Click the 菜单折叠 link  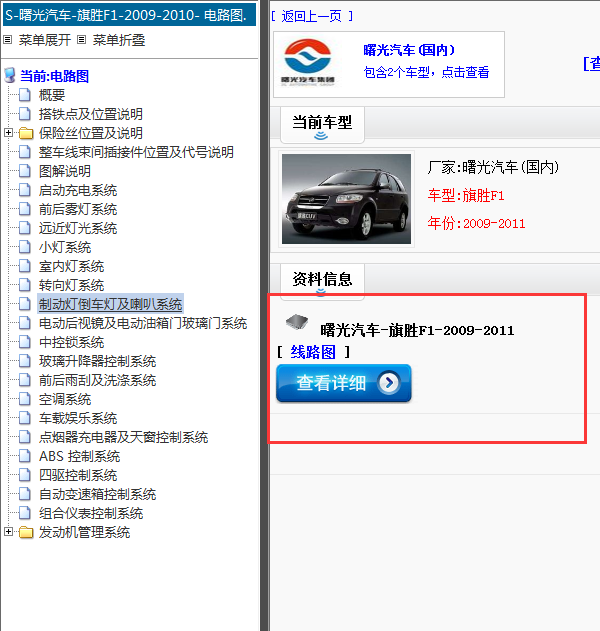point(119,40)
